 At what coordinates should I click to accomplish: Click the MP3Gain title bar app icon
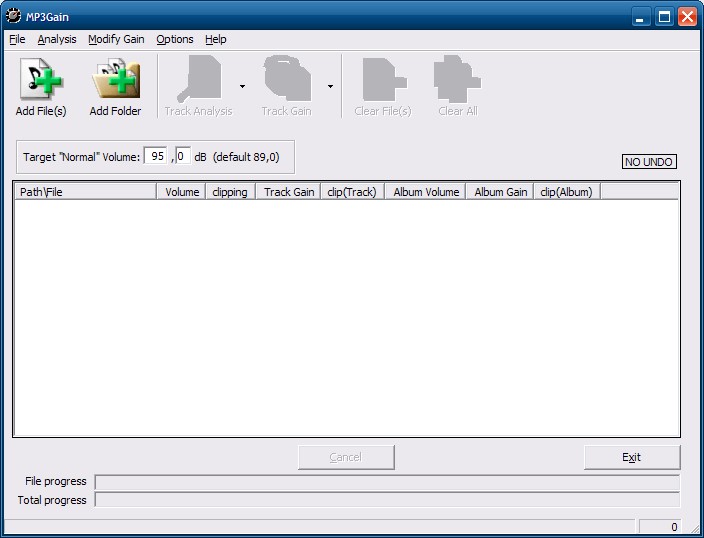coord(14,16)
